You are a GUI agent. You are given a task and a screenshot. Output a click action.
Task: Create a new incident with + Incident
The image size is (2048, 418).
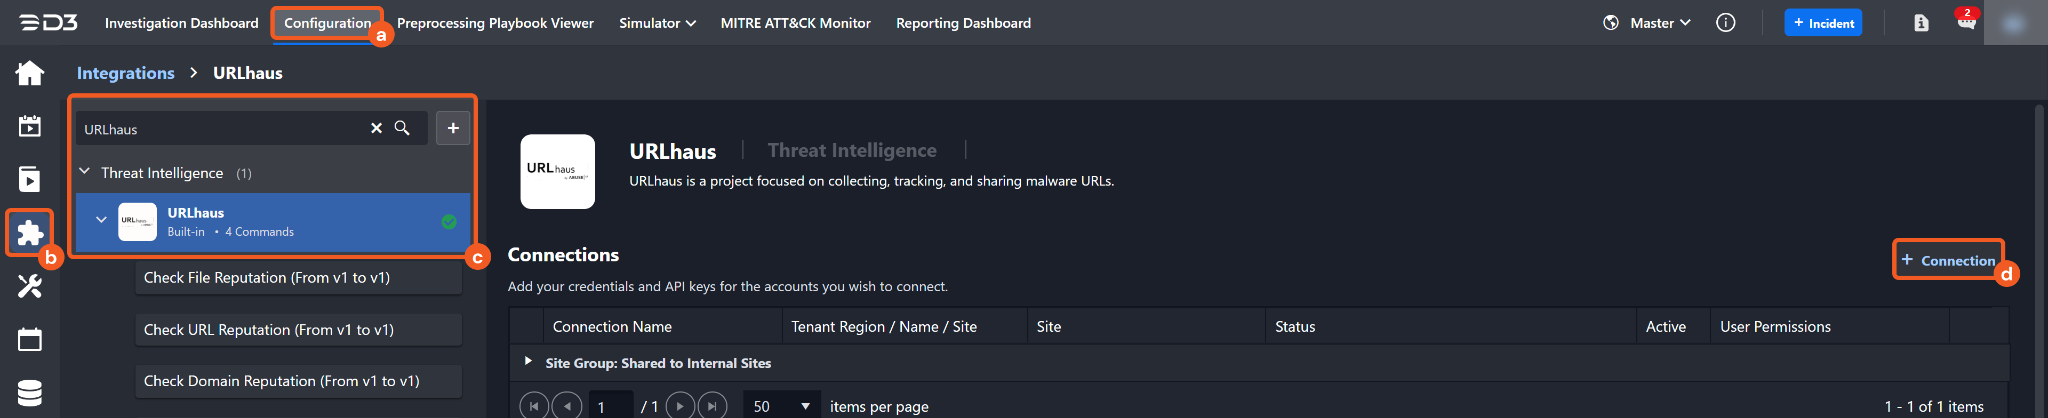pyautogui.click(x=1823, y=23)
